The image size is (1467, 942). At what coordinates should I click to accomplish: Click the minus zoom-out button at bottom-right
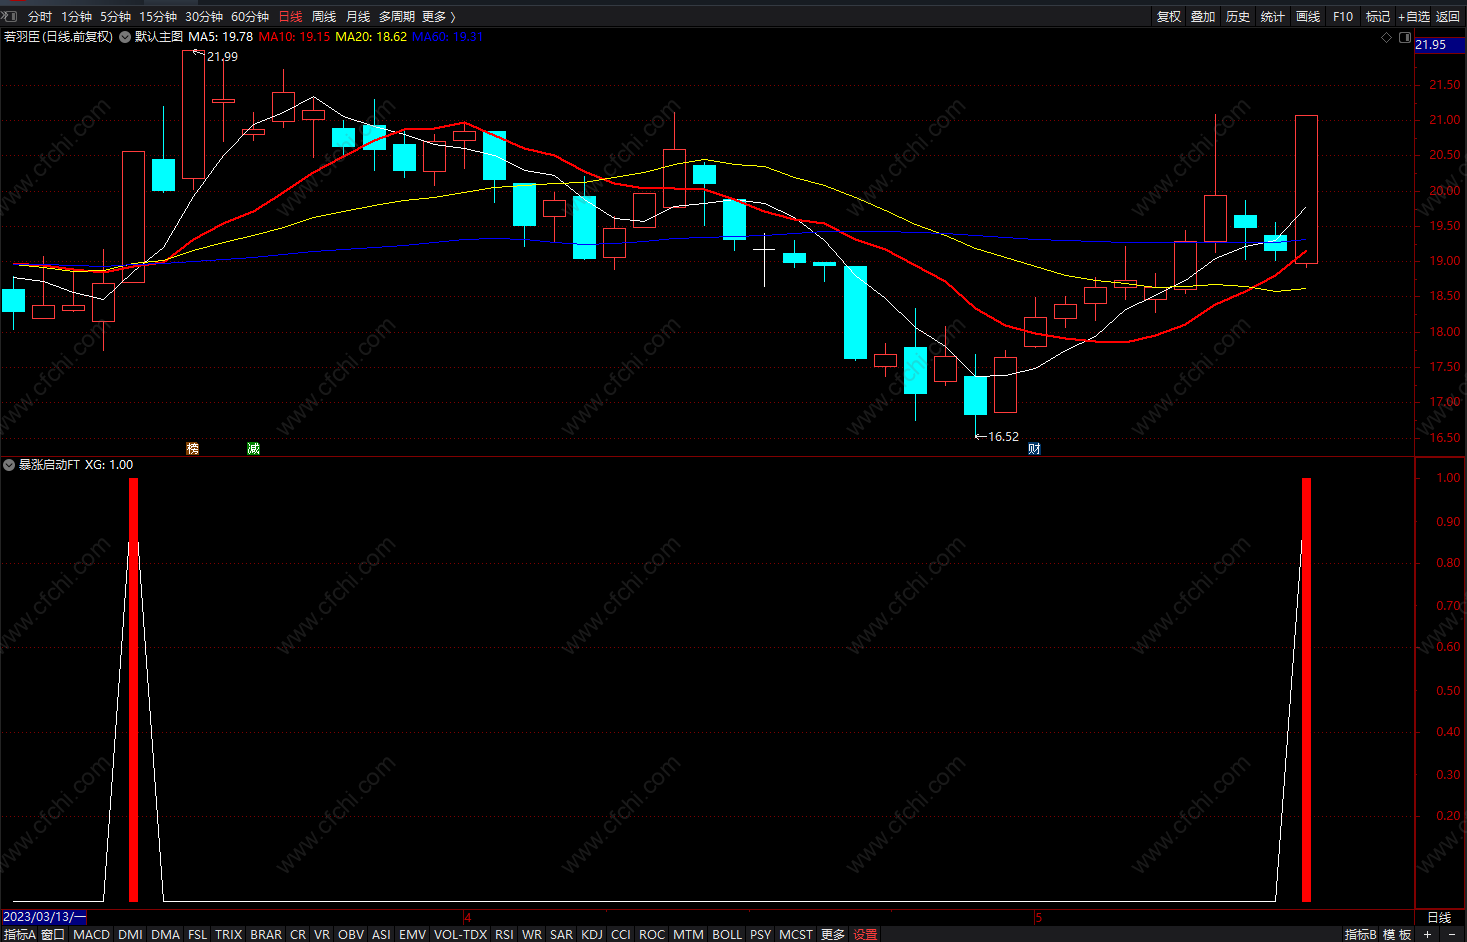point(1452,935)
